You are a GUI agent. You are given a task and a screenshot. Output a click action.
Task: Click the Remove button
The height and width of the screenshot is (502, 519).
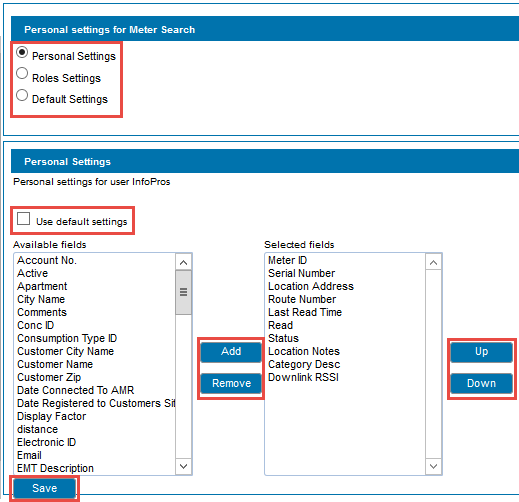pyautogui.click(x=231, y=383)
